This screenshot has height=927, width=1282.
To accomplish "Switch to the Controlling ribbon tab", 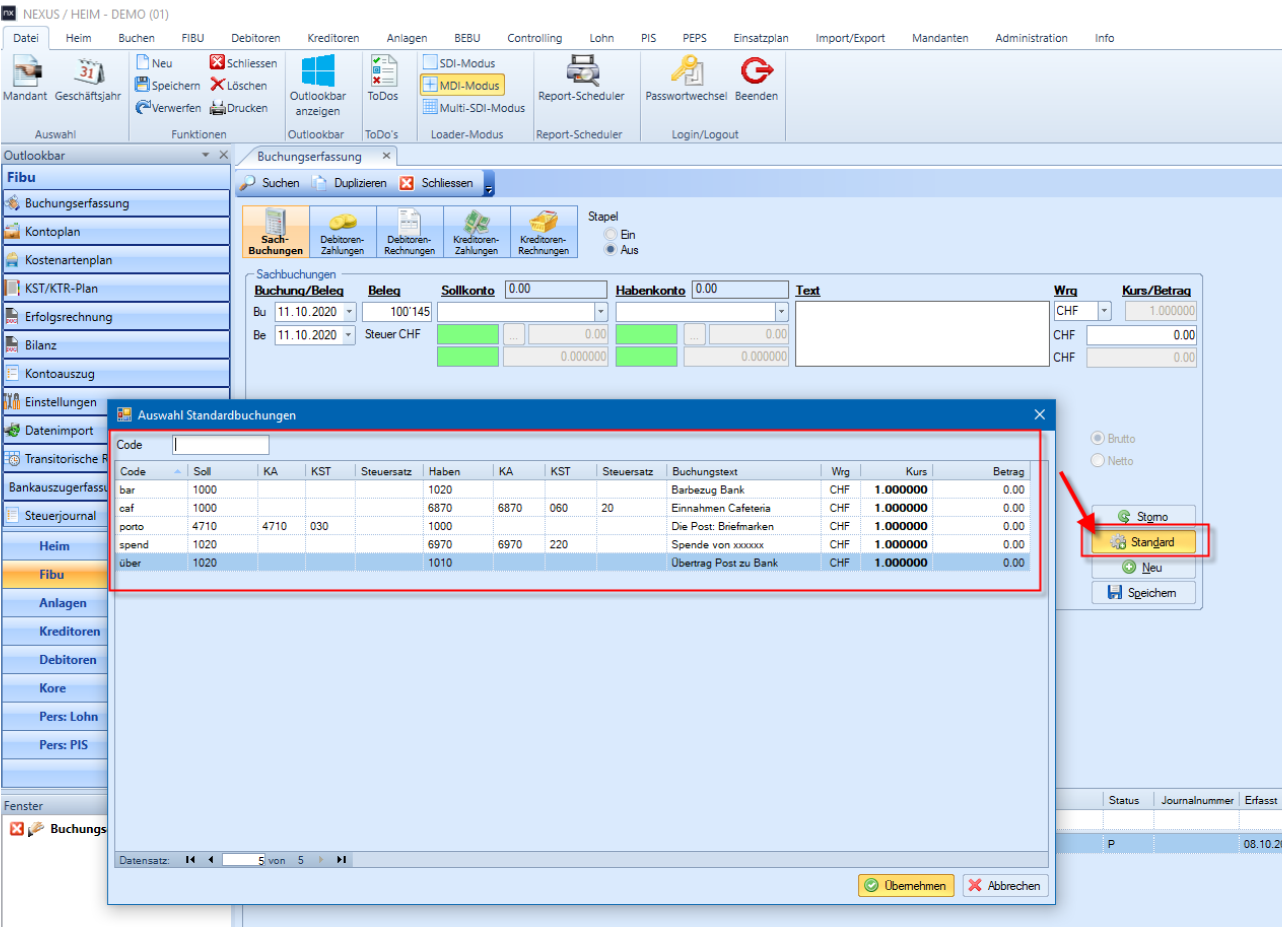I will pos(534,38).
